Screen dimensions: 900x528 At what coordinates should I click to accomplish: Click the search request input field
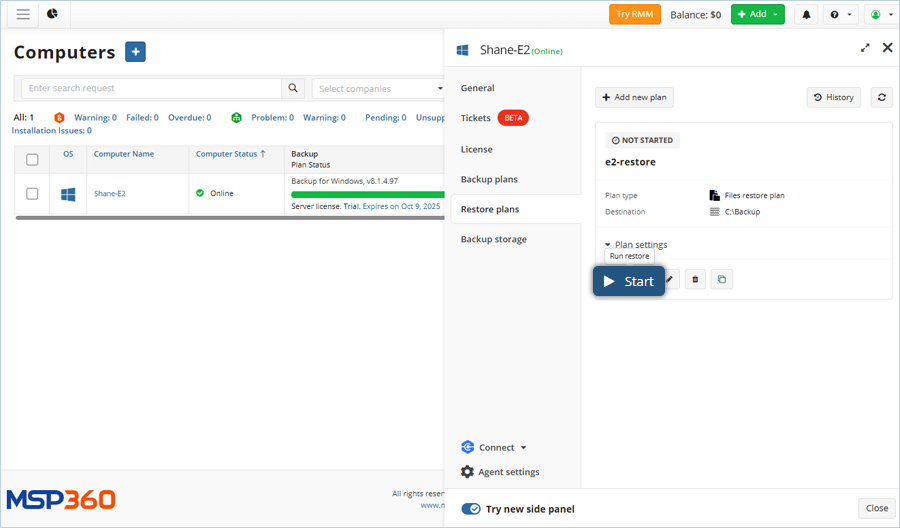click(150, 89)
